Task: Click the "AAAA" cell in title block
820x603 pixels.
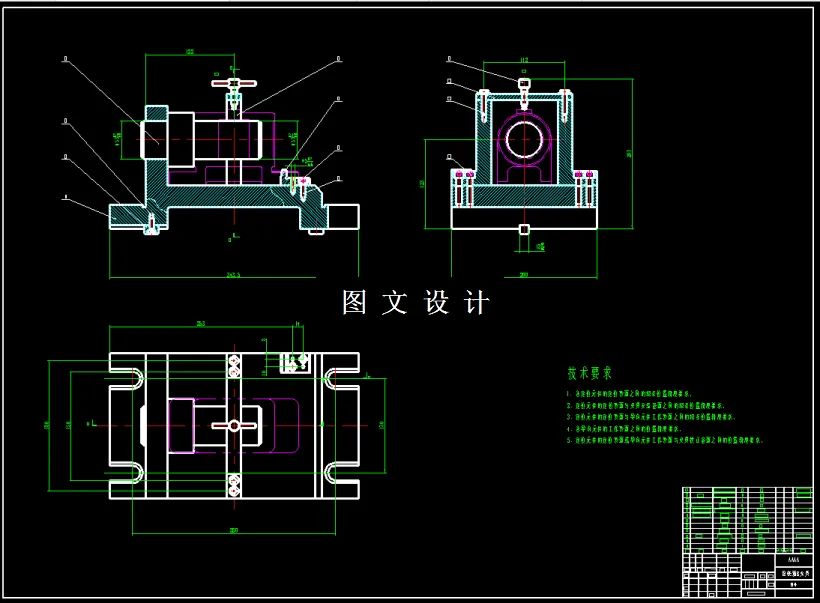Action: 793,560
